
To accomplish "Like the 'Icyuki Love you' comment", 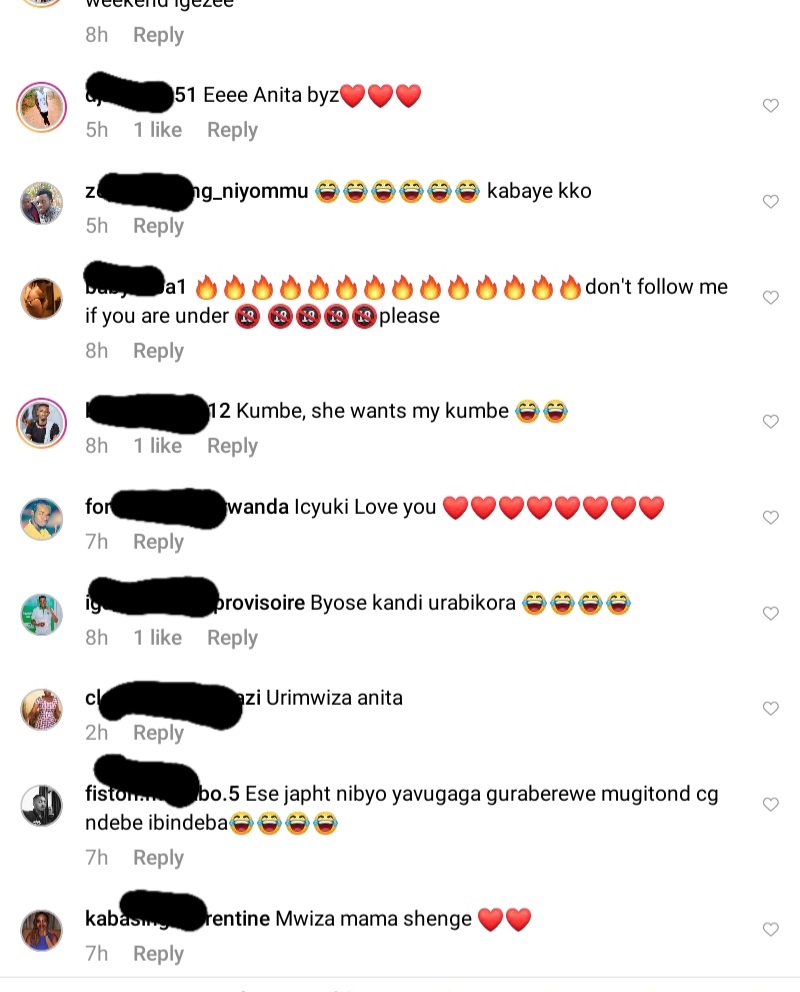I will click(770, 518).
